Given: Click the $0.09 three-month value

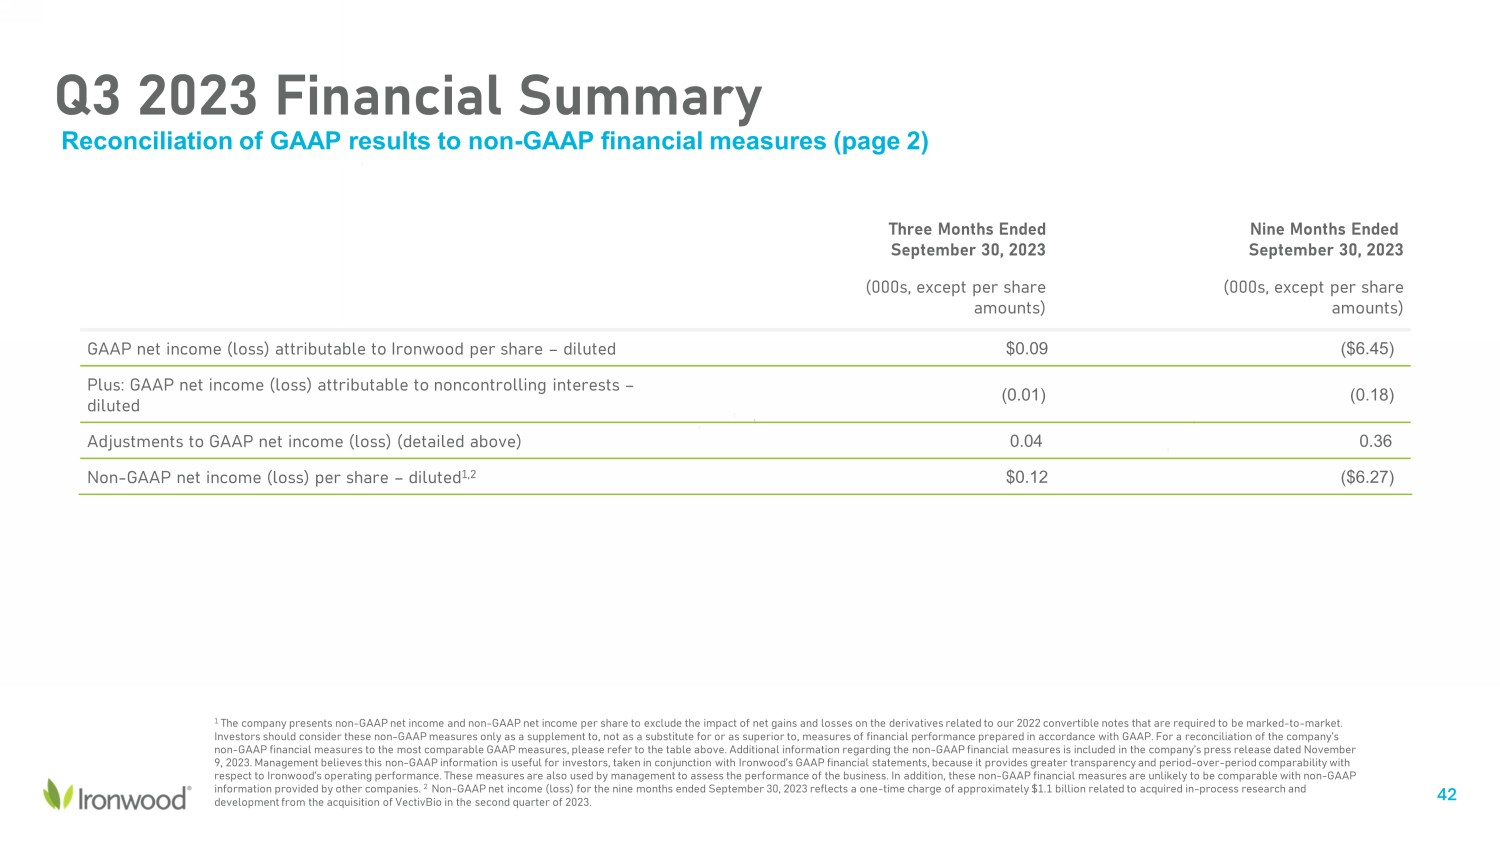Looking at the screenshot, I should click(1026, 349).
